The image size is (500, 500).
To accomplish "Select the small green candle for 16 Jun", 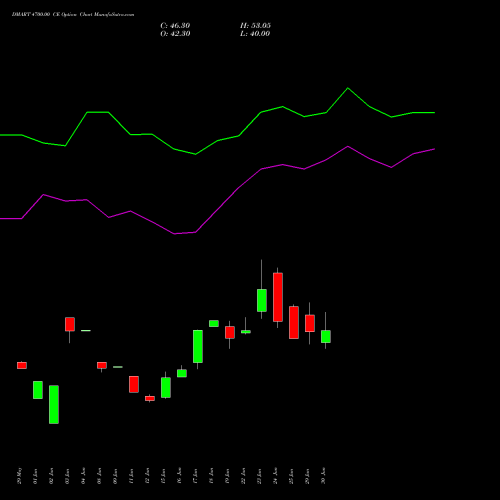I will [x=182, y=373].
